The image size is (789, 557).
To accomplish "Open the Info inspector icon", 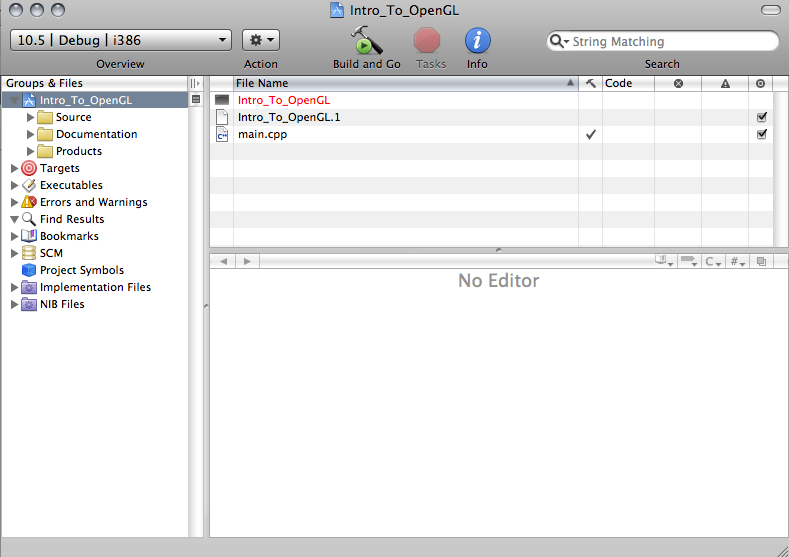I will (x=477, y=41).
